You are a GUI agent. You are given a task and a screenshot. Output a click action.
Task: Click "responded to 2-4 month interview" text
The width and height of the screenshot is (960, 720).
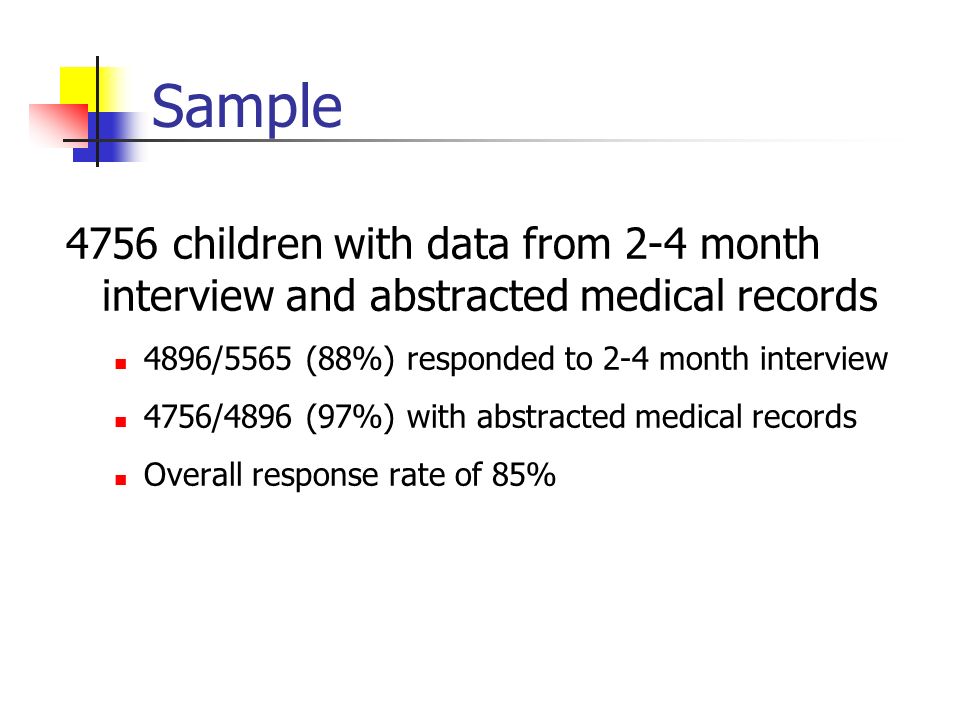[647, 359]
